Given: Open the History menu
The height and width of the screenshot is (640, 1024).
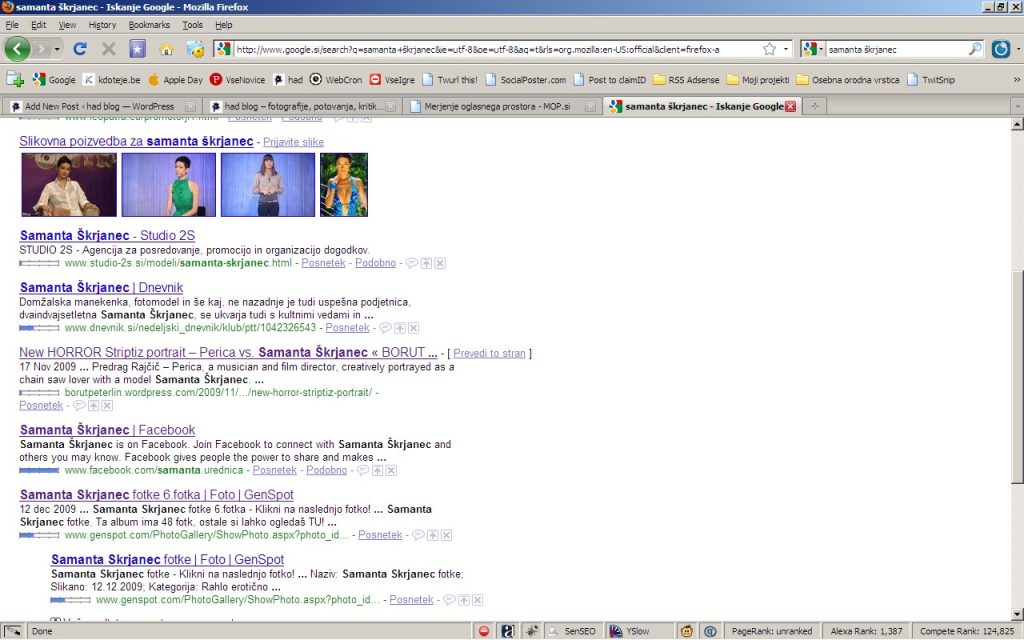Looking at the screenshot, I should click(102, 25).
